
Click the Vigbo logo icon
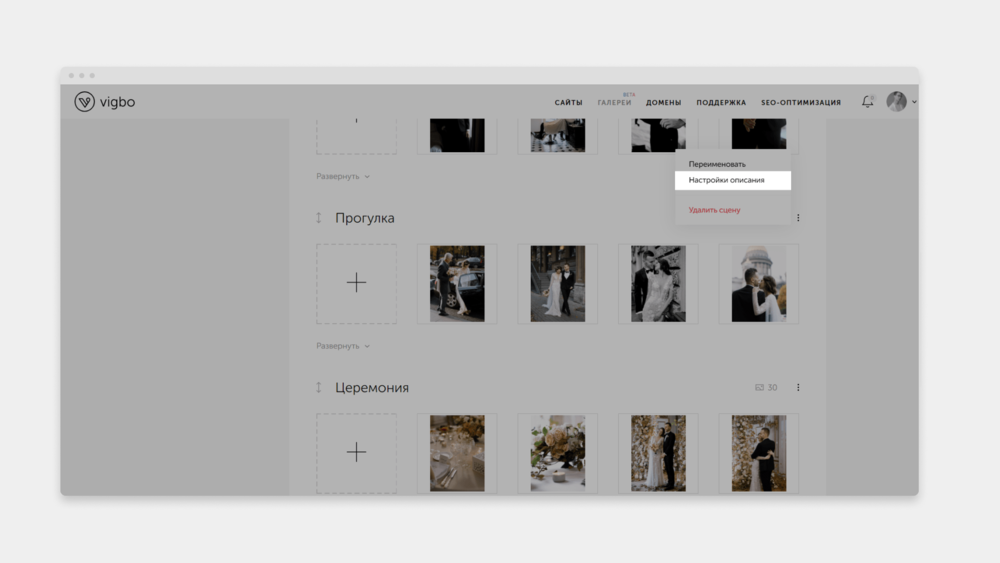pyautogui.click(x=85, y=101)
